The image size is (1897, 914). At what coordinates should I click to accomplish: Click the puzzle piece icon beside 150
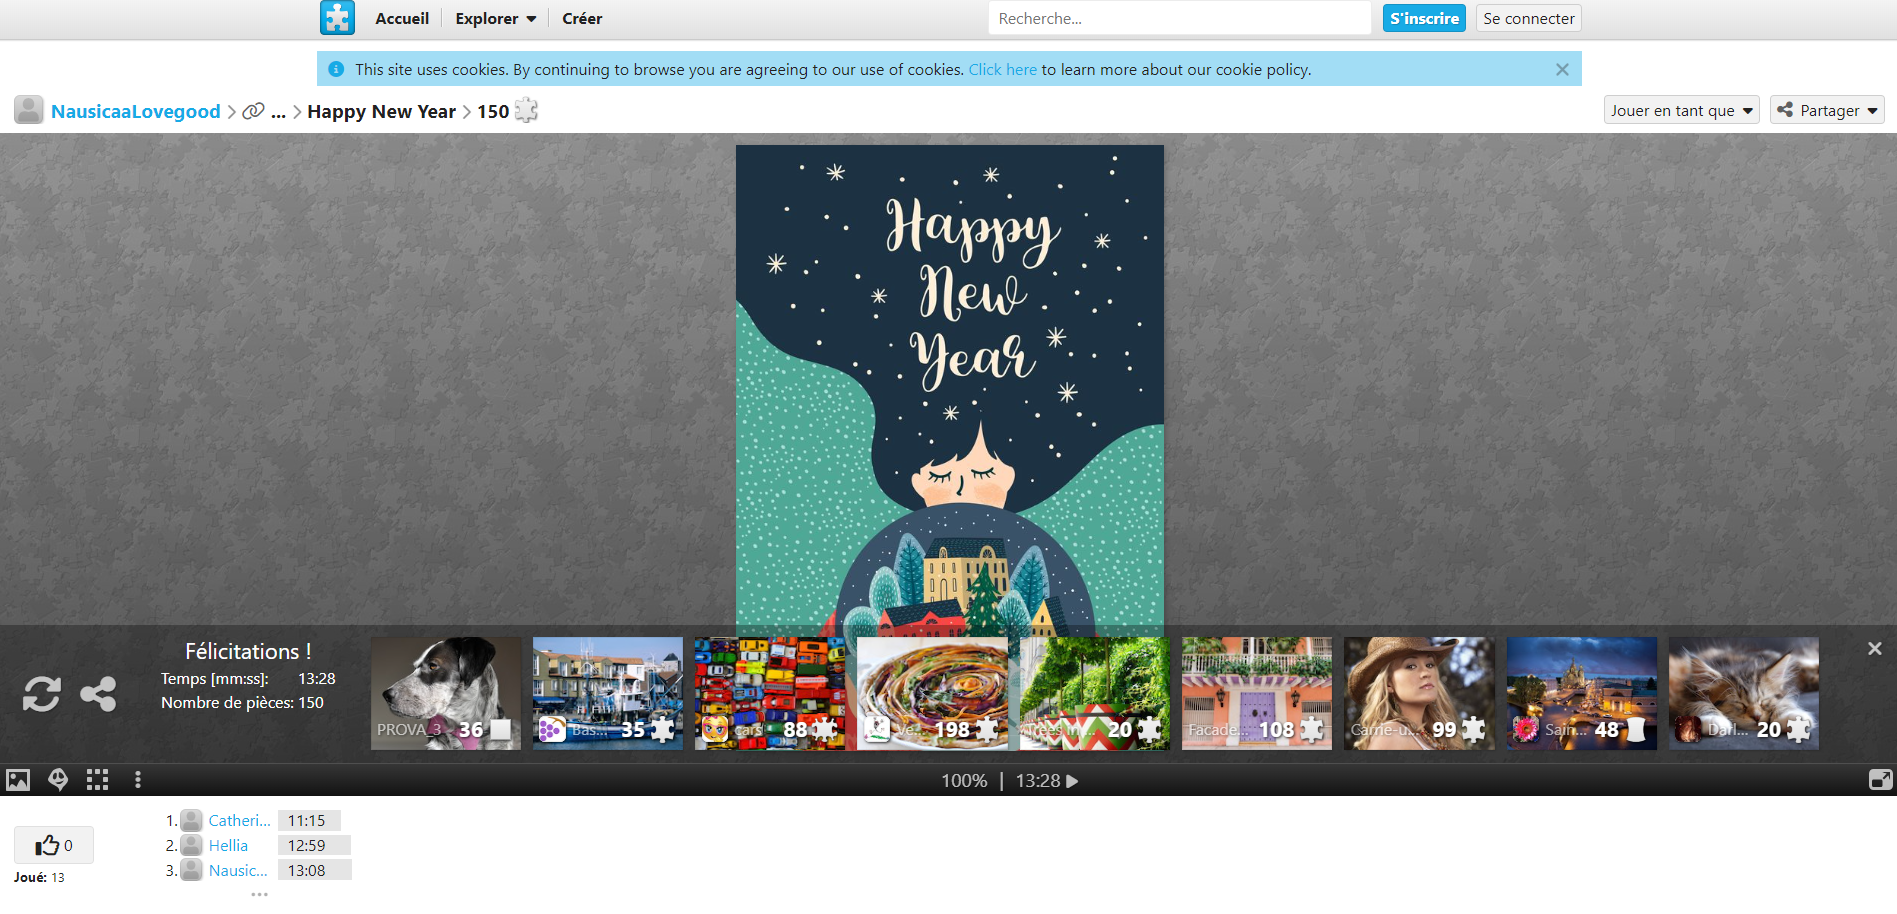click(x=526, y=110)
